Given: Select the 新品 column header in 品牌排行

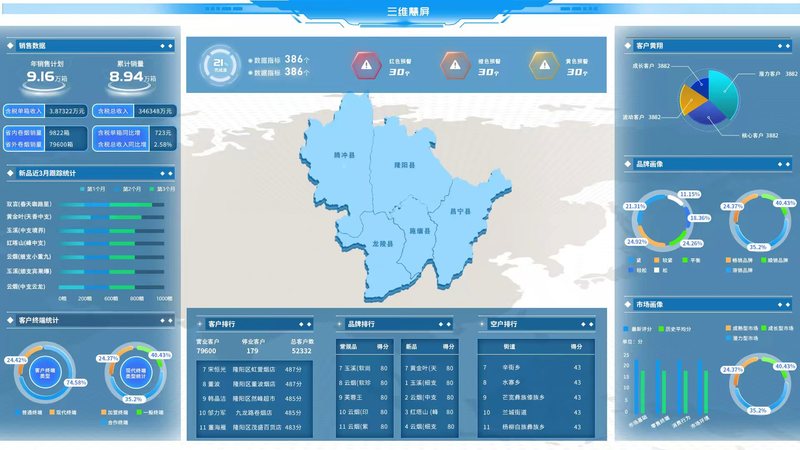Looking at the screenshot, I should click(410, 346).
